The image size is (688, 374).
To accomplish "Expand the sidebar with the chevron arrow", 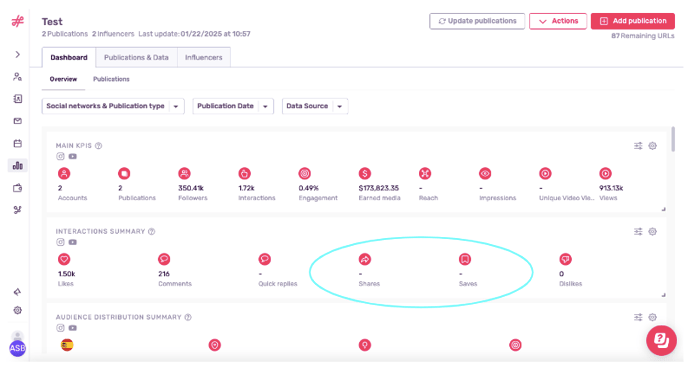I will (x=18, y=54).
